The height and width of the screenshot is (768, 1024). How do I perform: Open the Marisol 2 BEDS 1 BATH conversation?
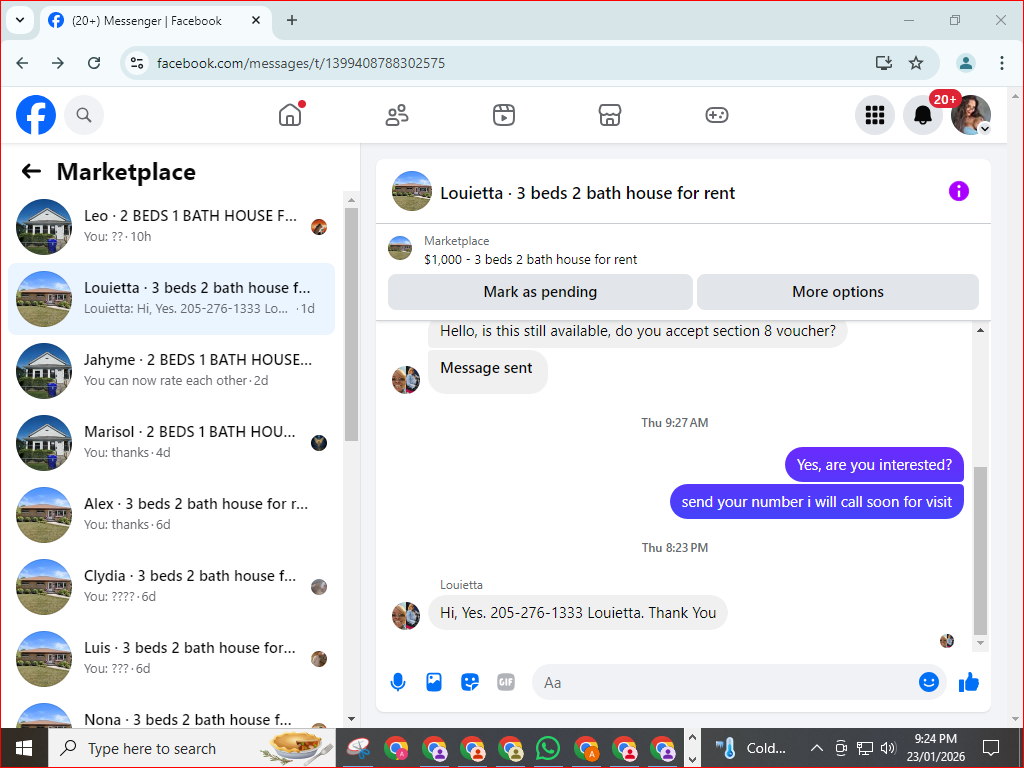coord(172,442)
